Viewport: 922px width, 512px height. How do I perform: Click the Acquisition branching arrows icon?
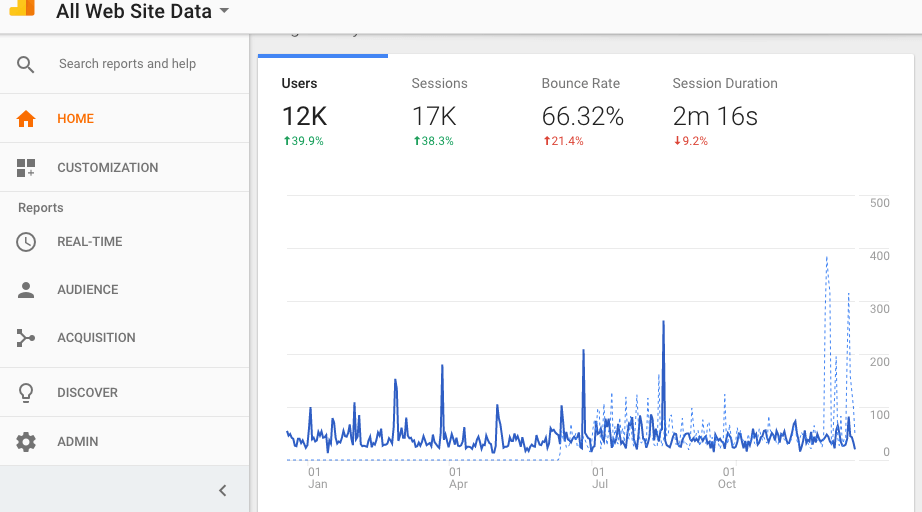[x=26, y=338]
